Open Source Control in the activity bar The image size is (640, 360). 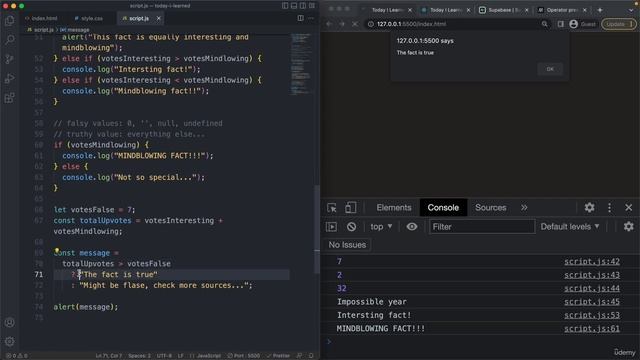click(10, 59)
